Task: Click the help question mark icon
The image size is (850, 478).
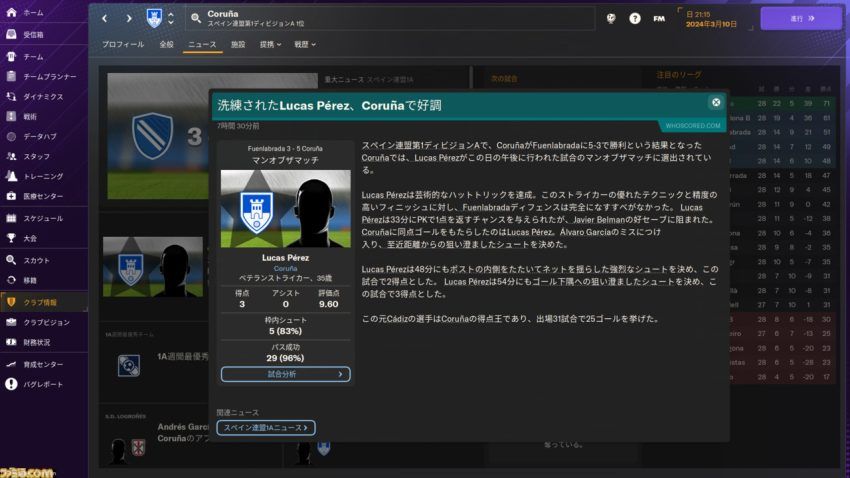Action: 635,18
